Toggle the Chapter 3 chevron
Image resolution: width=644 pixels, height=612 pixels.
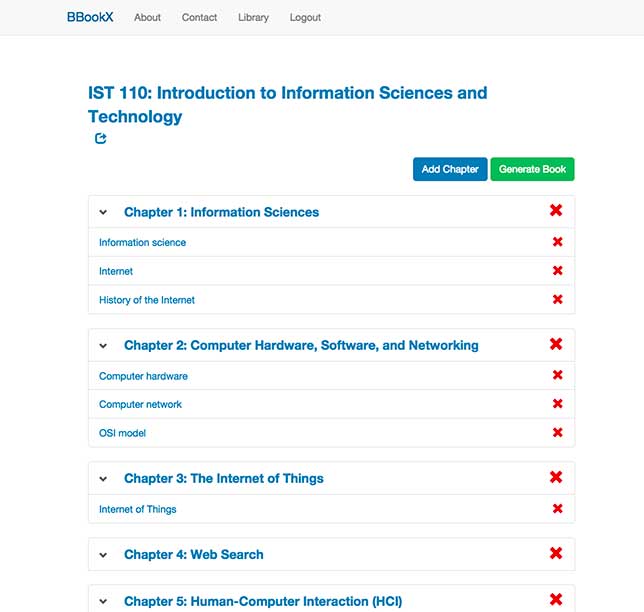coord(103,479)
